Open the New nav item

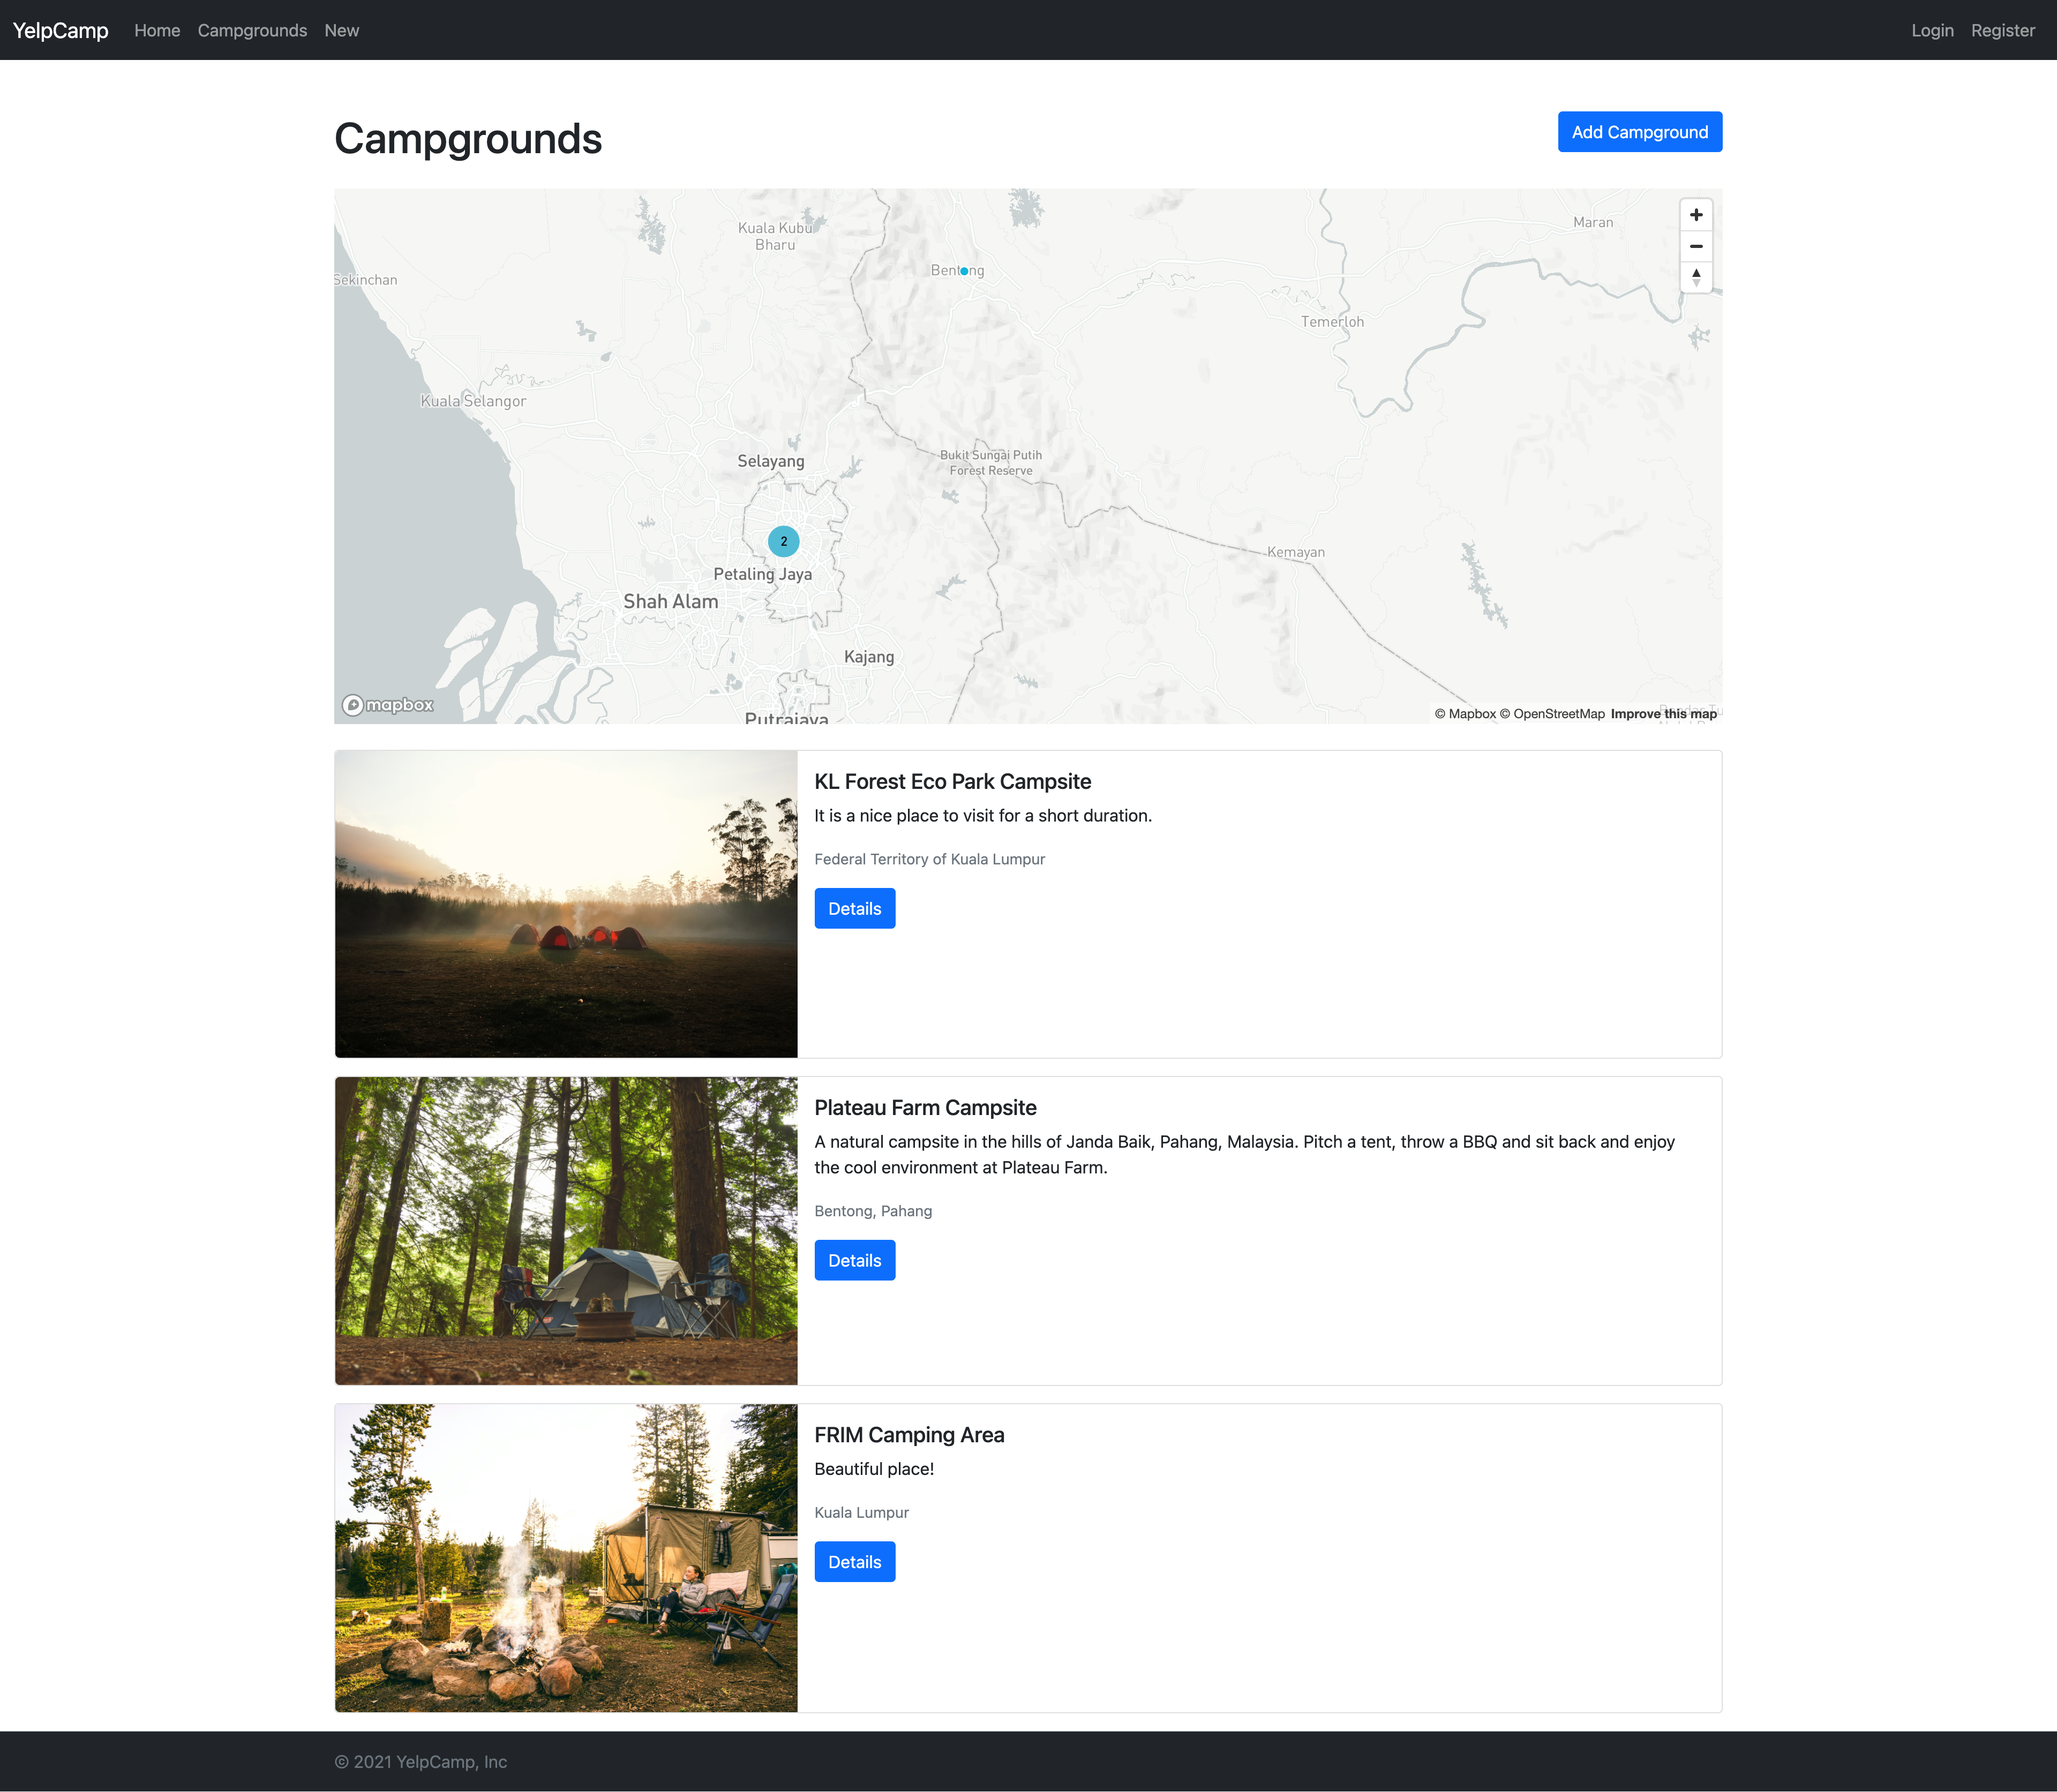point(341,30)
